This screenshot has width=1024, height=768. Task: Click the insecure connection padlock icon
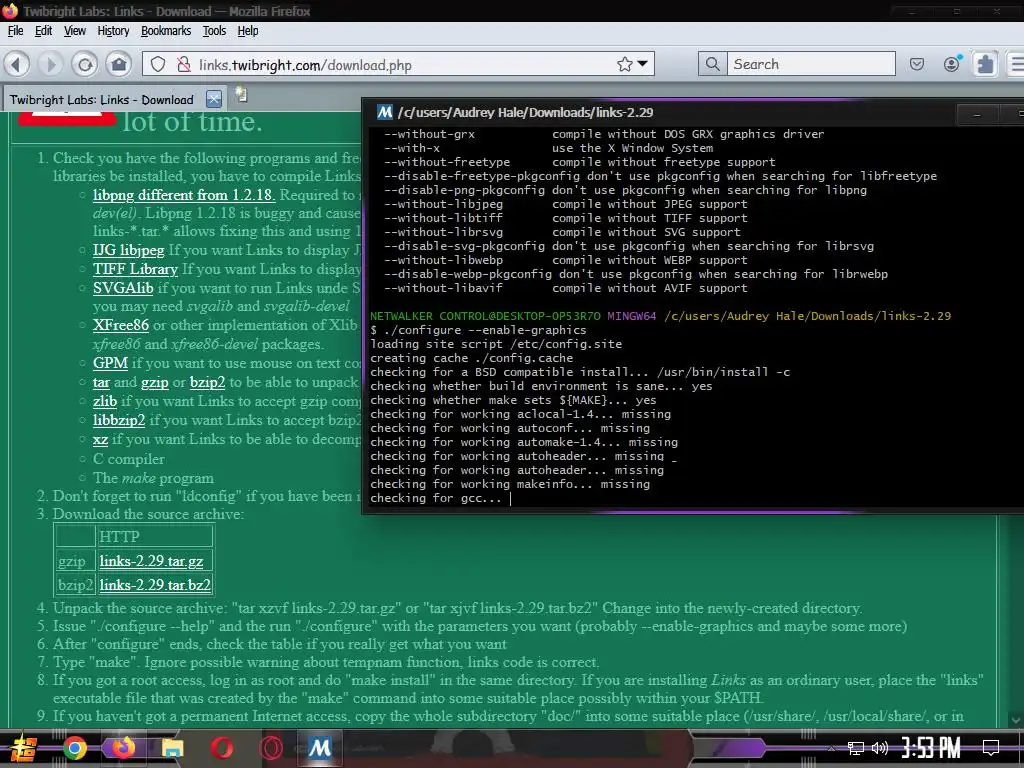tap(184, 64)
